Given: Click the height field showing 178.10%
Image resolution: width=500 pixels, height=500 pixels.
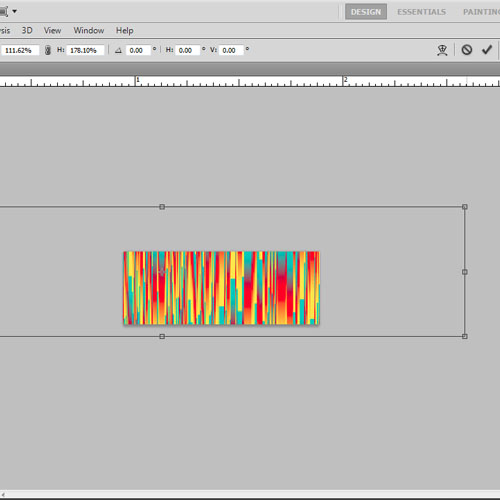Looking at the screenshot, I should point(85,50).
